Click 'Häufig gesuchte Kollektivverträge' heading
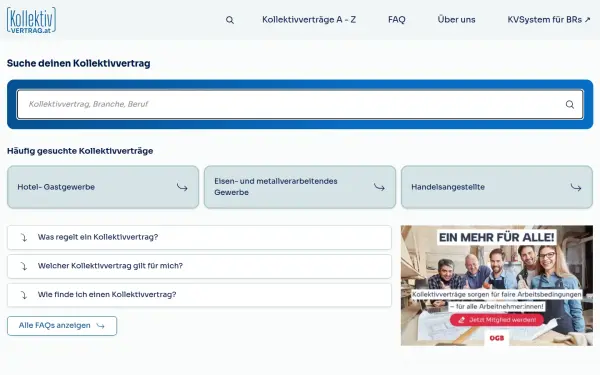This screenshot has width=600, height=375. [80, 151]
